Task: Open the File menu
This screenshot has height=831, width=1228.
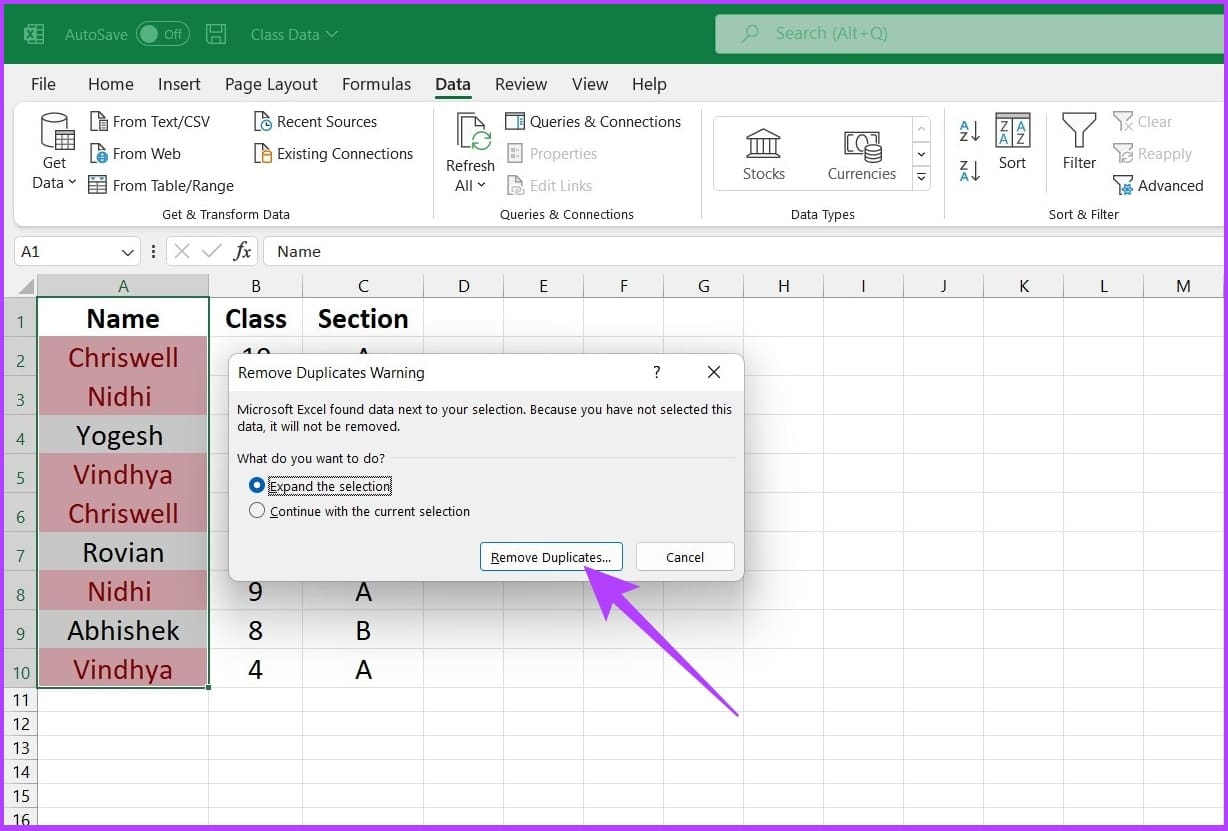Action: coord(43,84)
